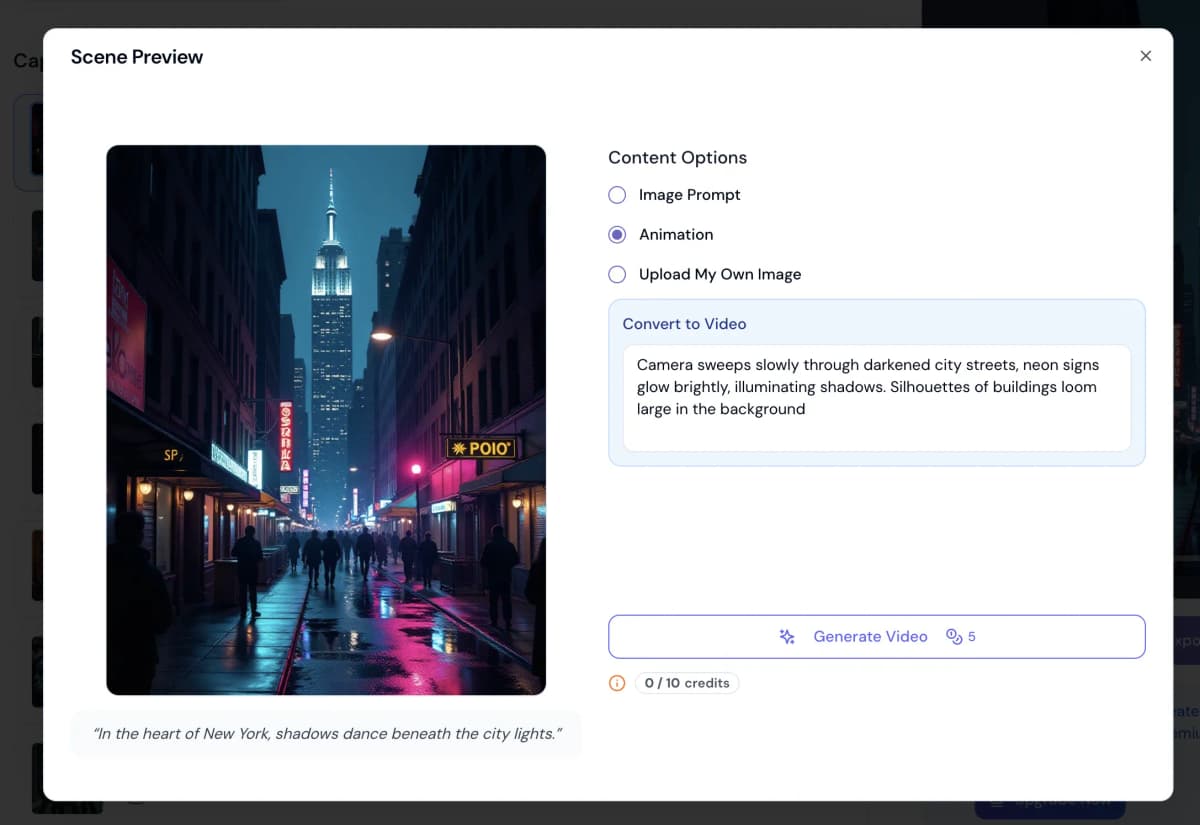Click the Scene Preview dialog title
The image size is (1200, 825).
click(x=137, y=57)
